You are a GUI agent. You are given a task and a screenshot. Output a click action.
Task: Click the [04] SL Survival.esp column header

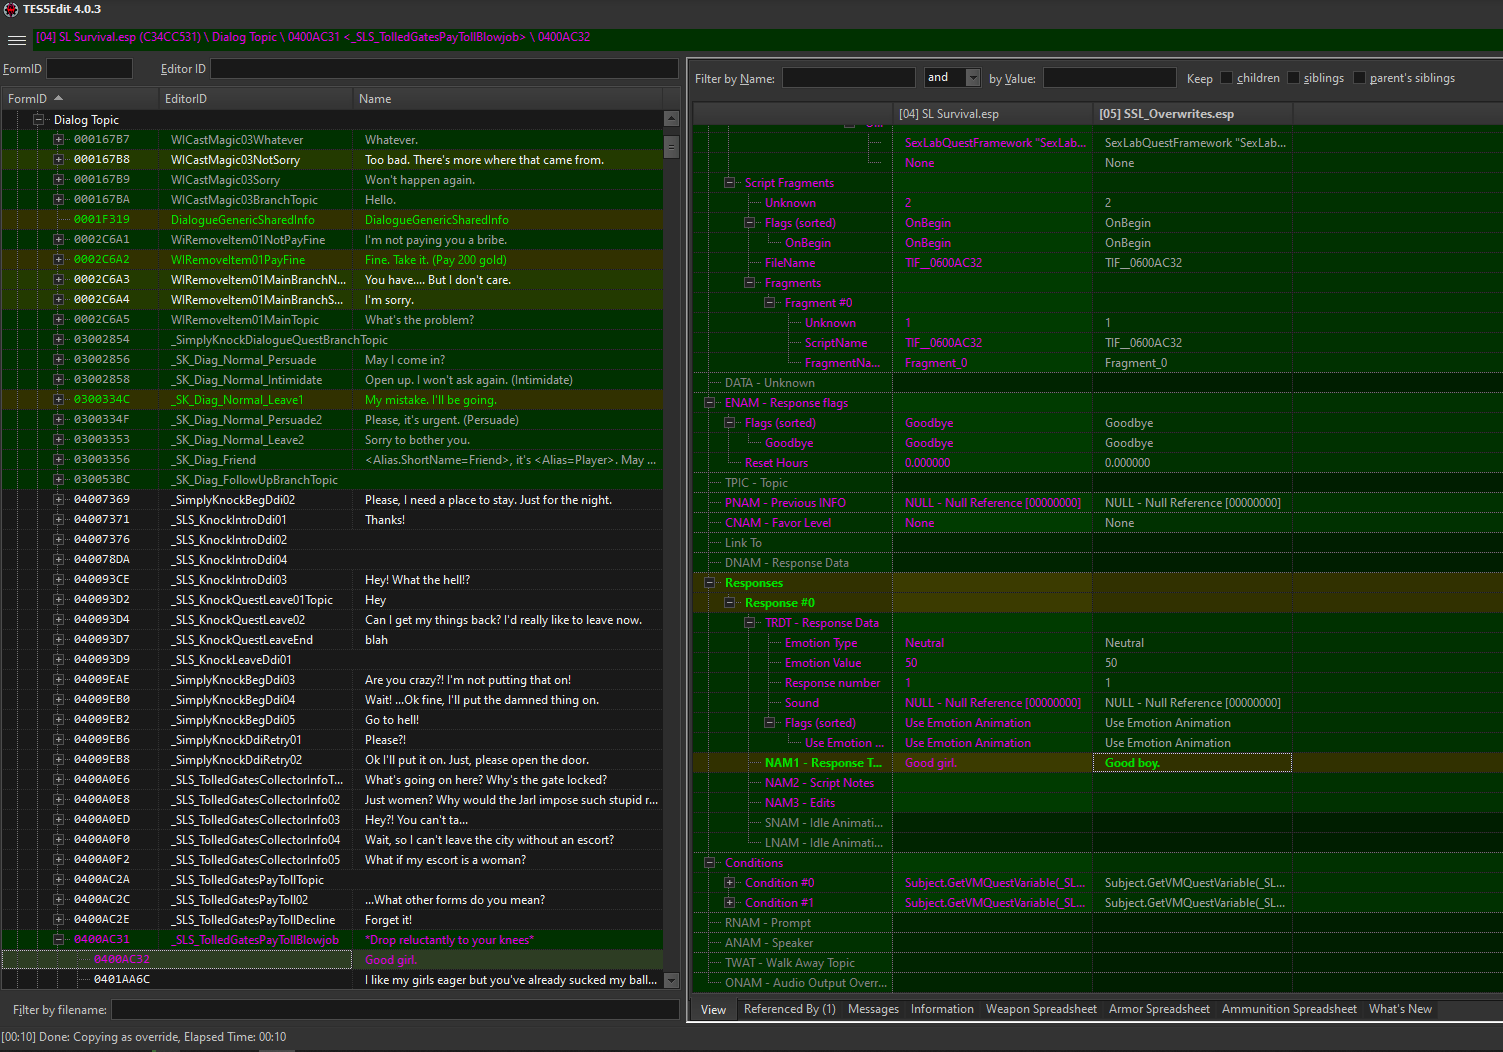992,114
